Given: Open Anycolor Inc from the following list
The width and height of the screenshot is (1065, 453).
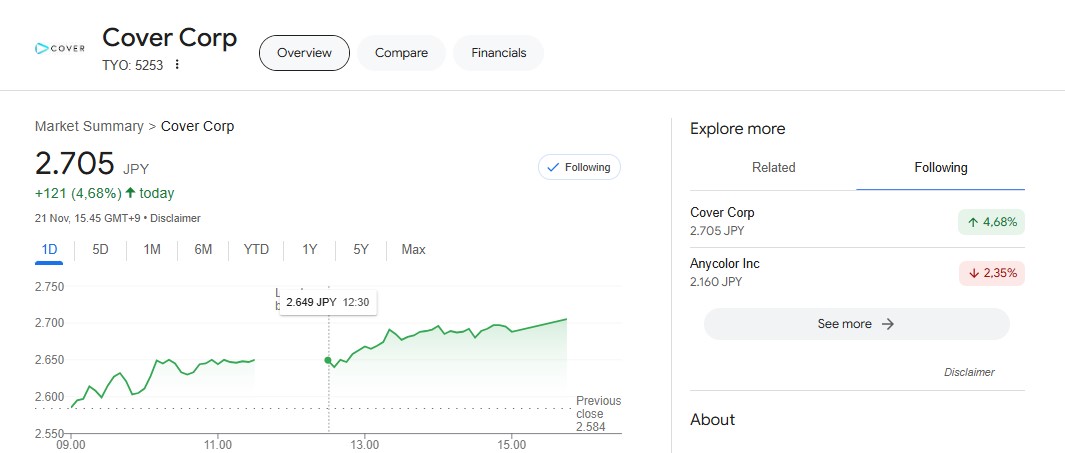Looking at the screenshot, I should [725, 264].
